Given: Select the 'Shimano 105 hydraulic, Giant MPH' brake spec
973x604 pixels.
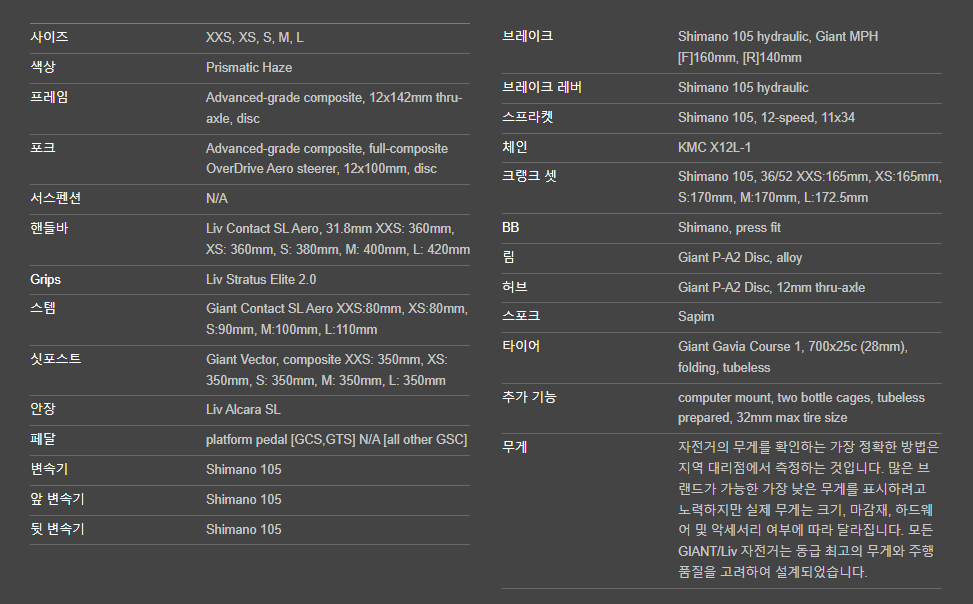Looking at the screenshot, I should pos(778,47).
